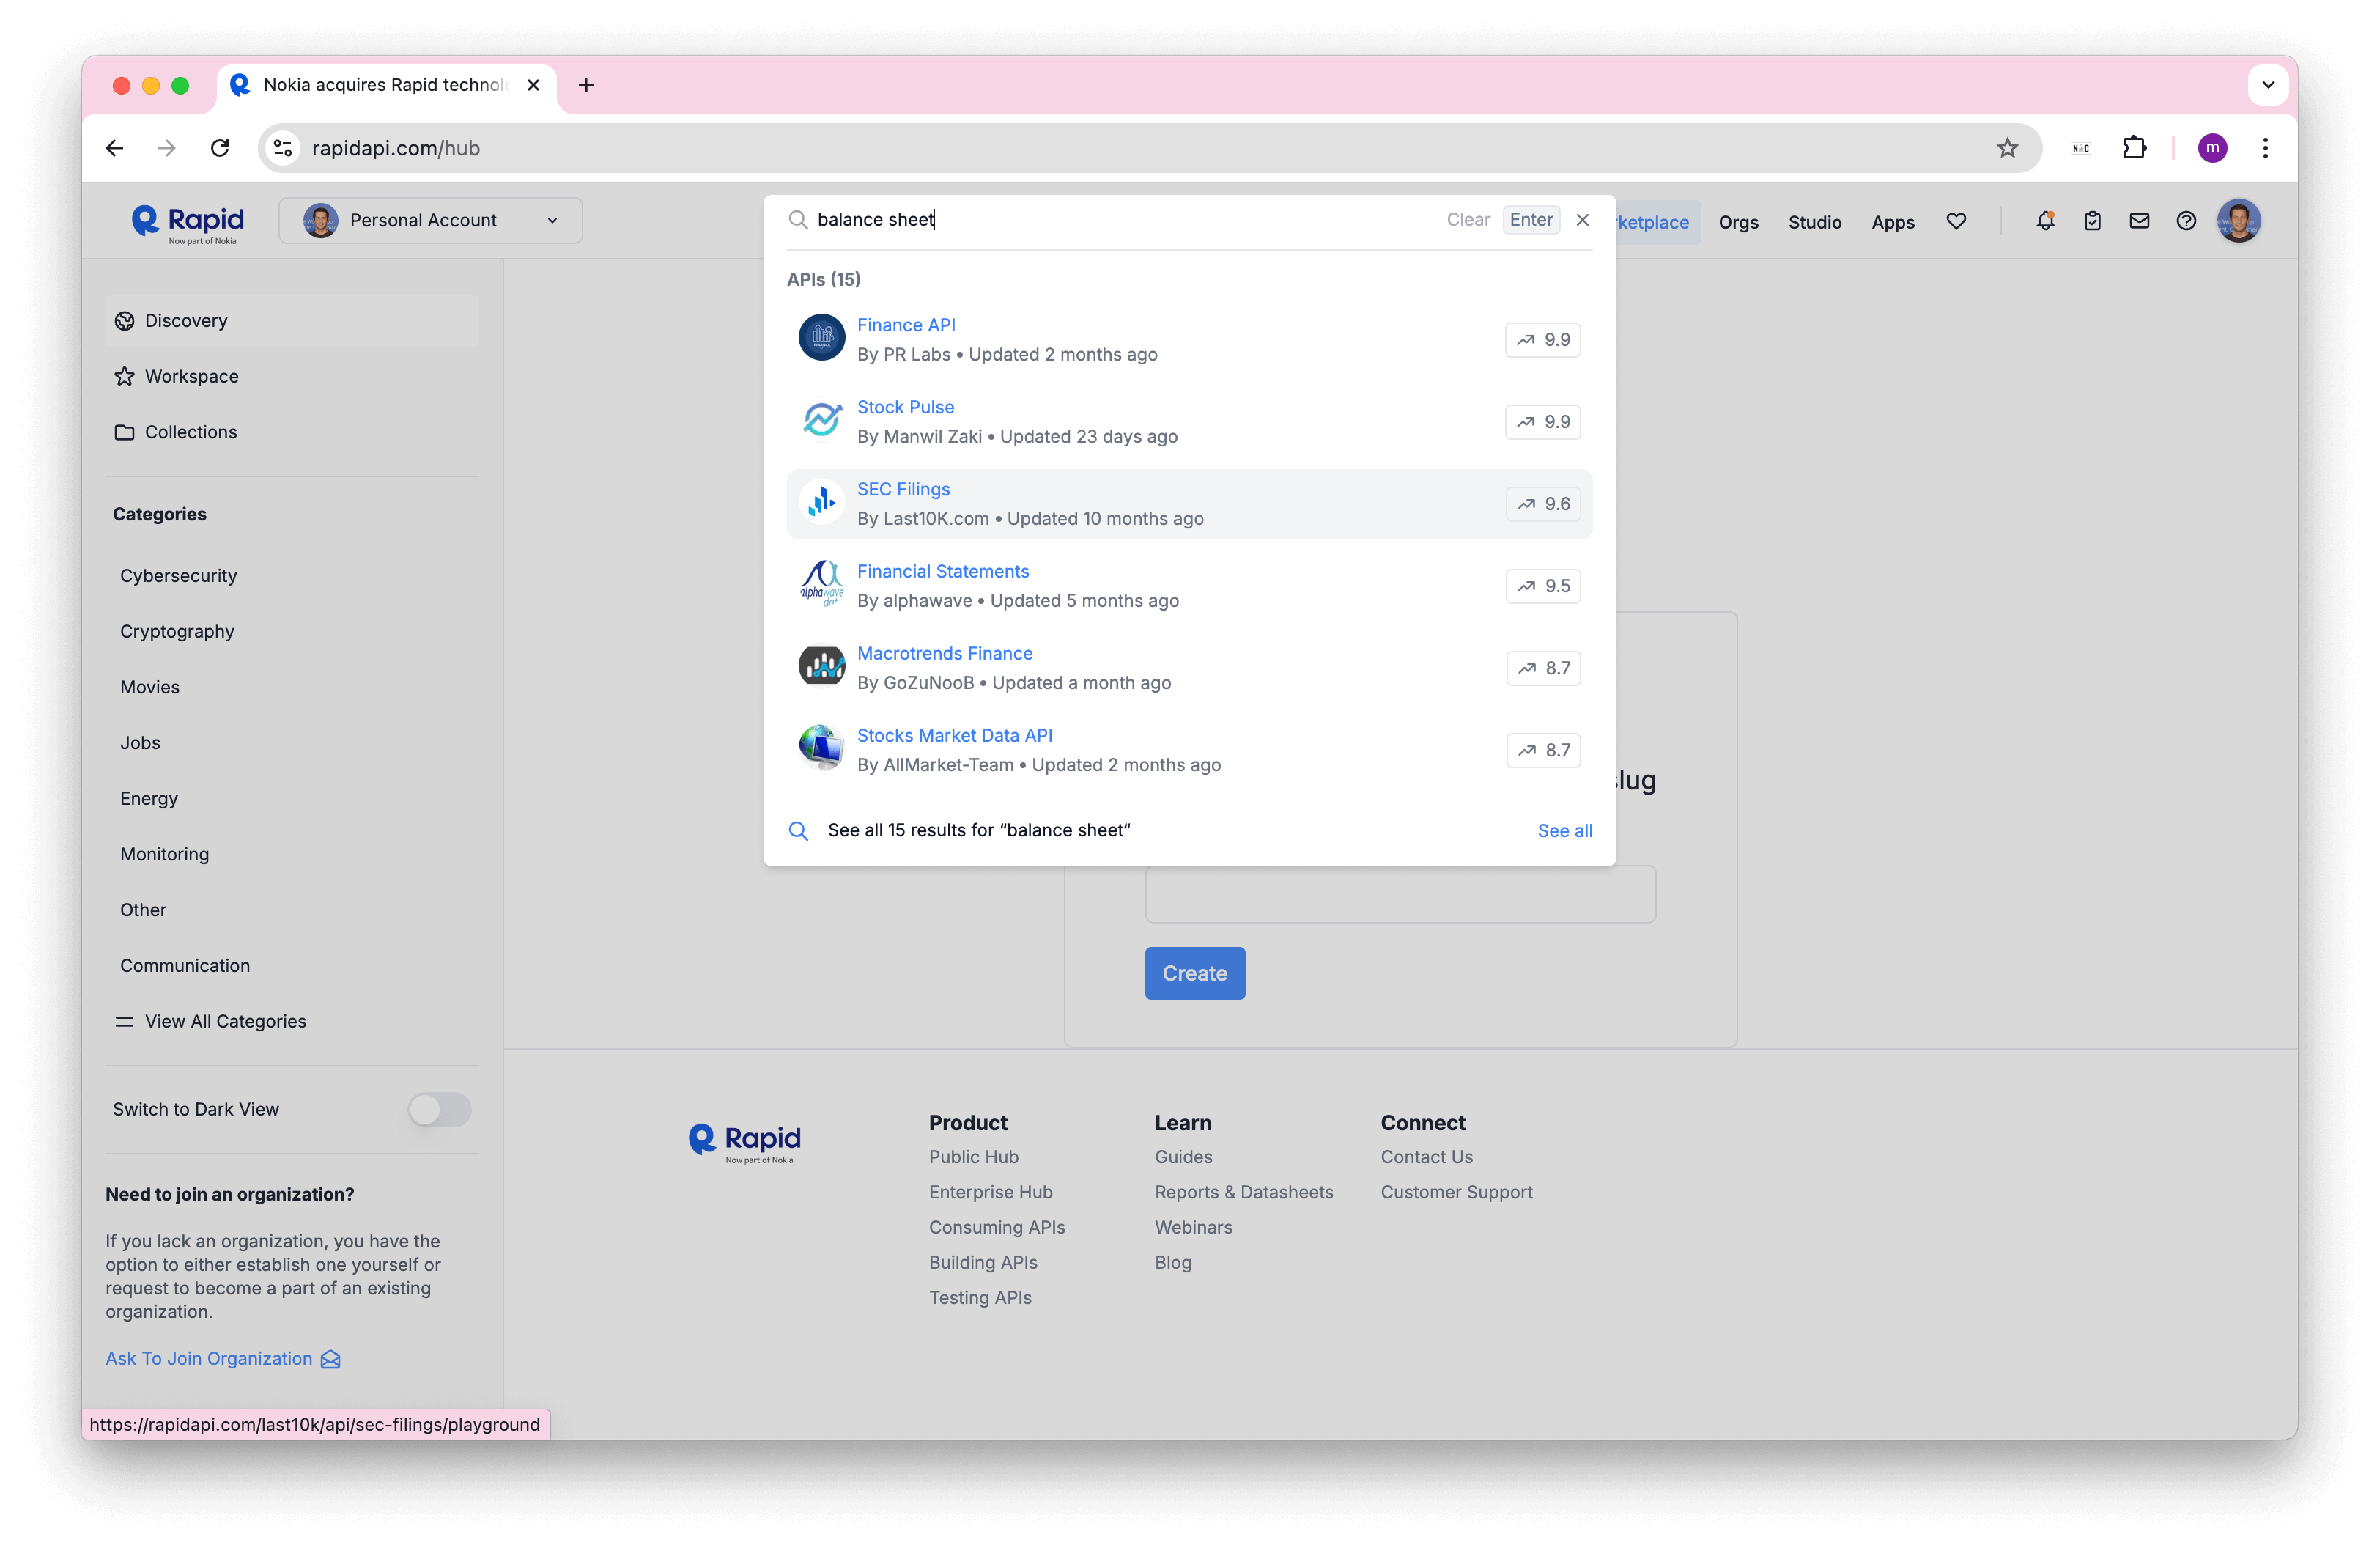Open the Discovery sidebar item

click(x=292, y=321)
